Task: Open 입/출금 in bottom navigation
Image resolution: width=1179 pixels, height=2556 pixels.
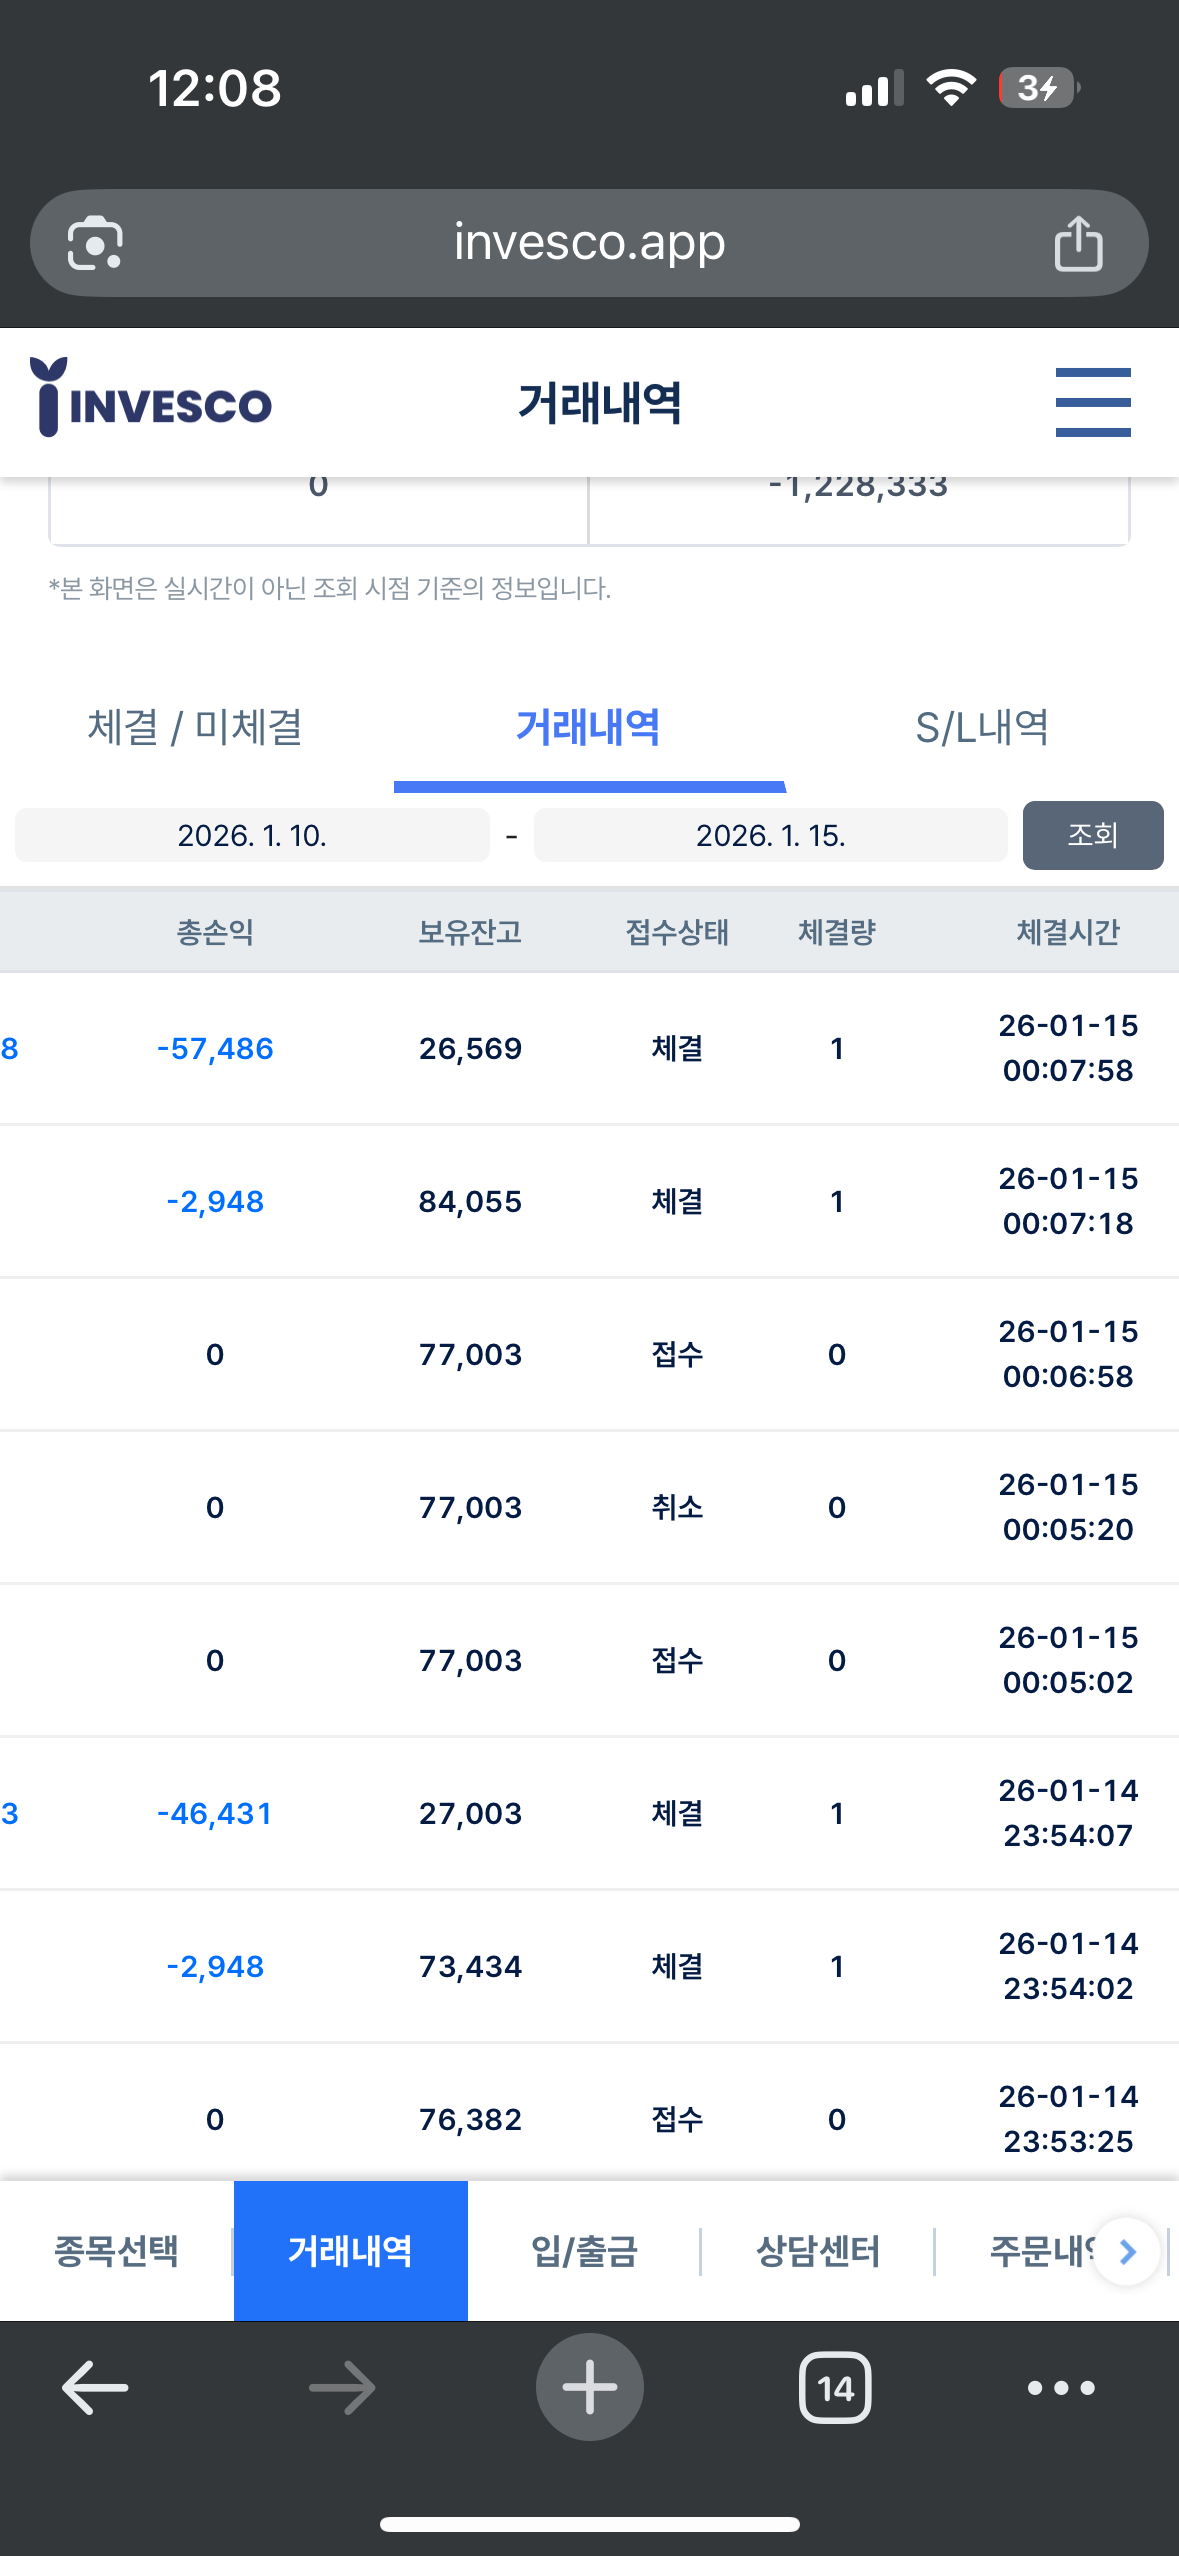Action: pyautogui.click(x=584, y=2251)
